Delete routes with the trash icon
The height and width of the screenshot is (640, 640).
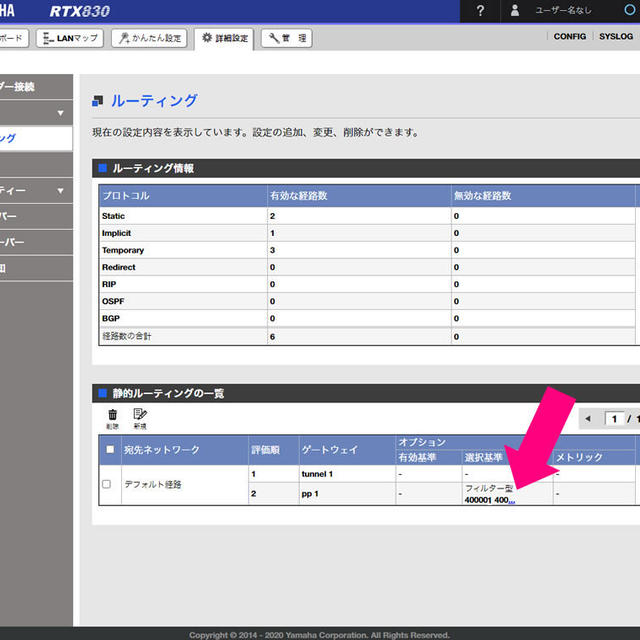pos(113,419)
